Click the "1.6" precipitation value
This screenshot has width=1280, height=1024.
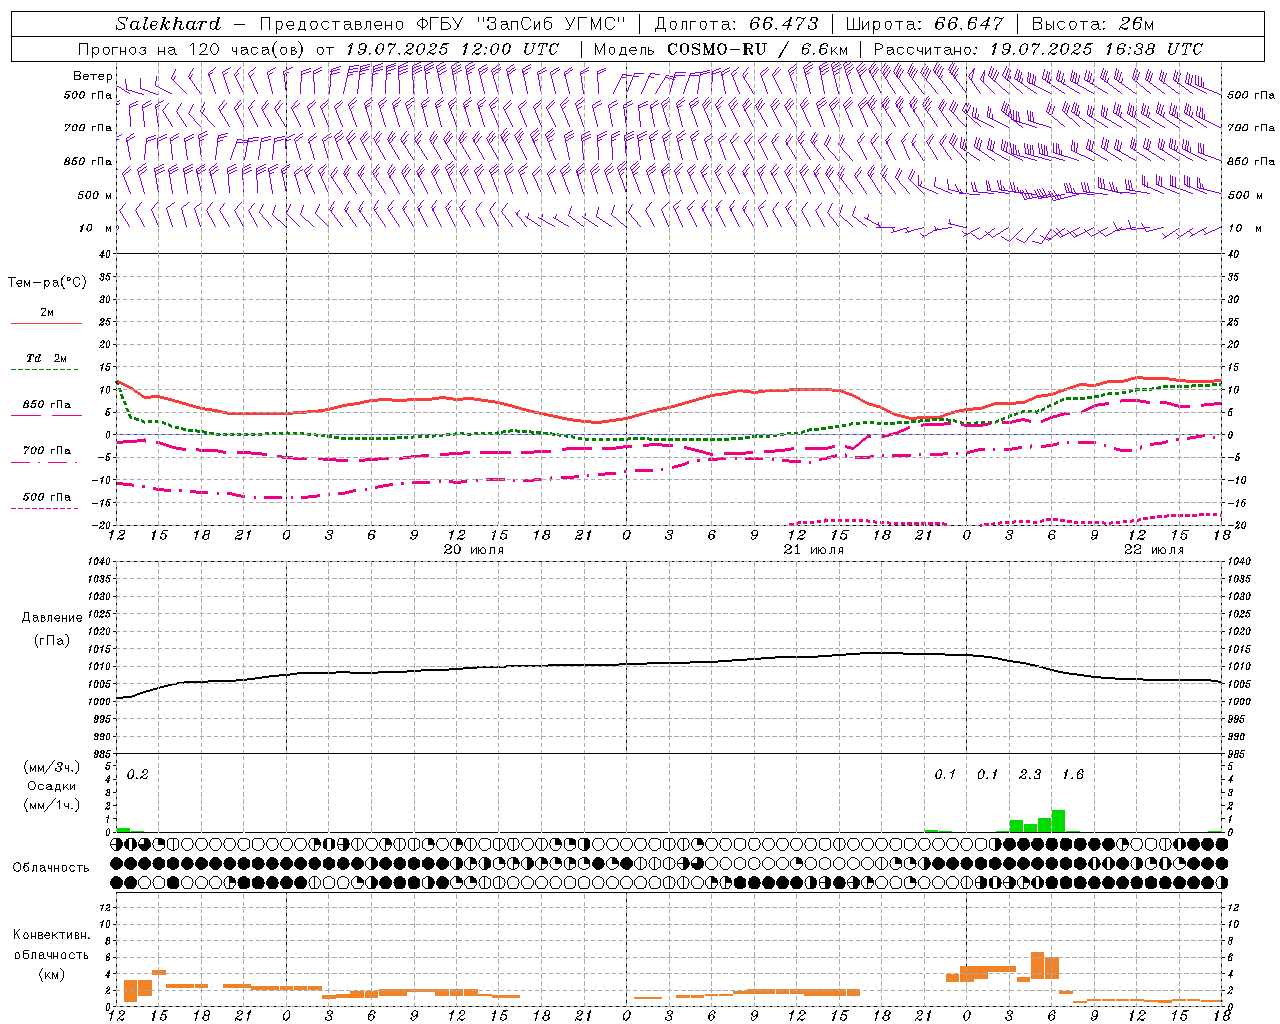(x=1073, y=774)
